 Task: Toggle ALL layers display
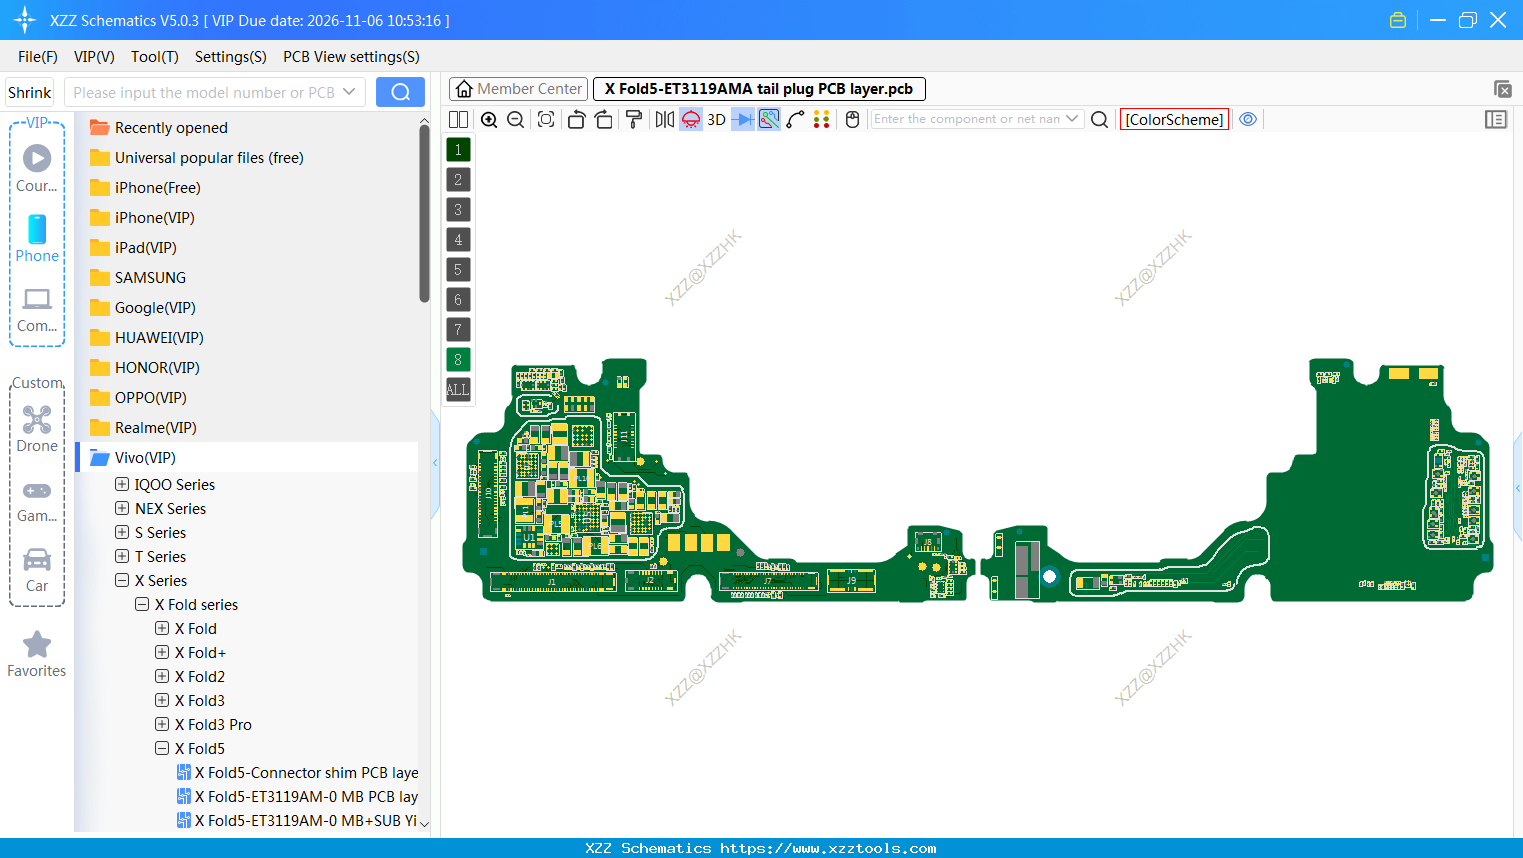pos(457,389)
